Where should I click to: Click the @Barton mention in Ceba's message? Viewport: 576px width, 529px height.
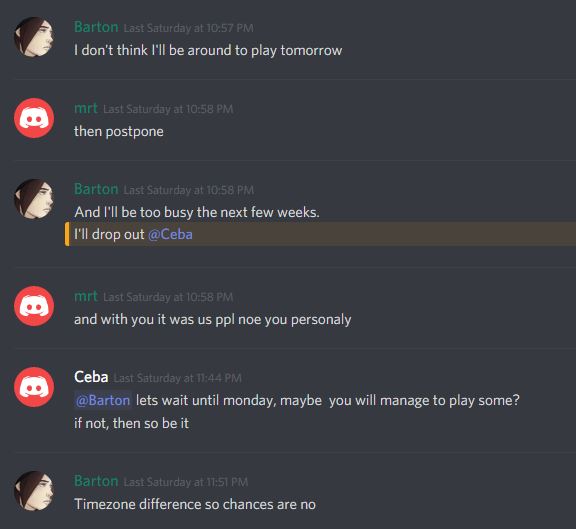point(103,400)
